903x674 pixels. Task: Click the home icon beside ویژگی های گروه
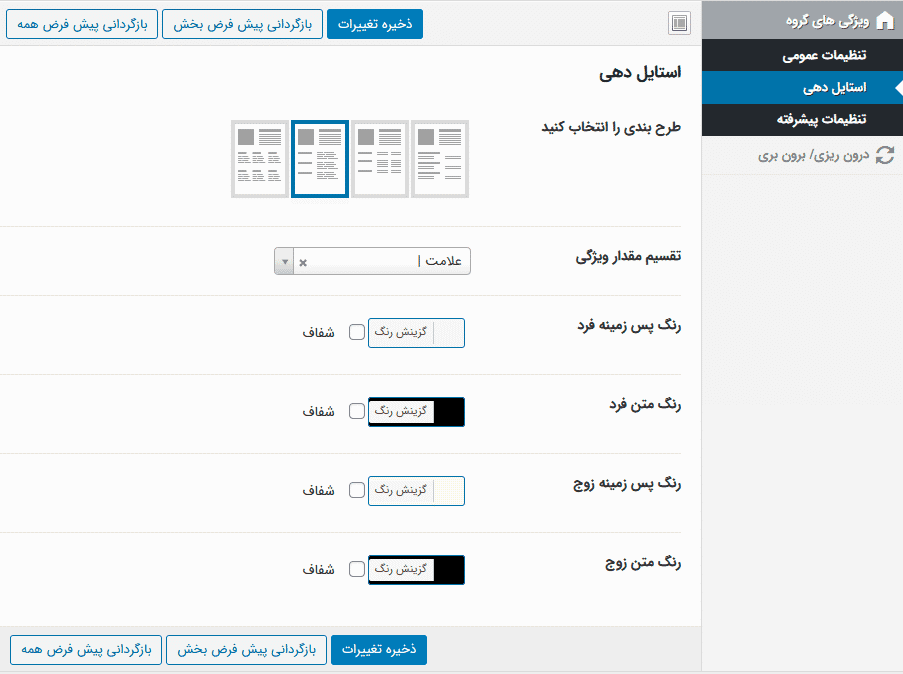tap(885, 21)
